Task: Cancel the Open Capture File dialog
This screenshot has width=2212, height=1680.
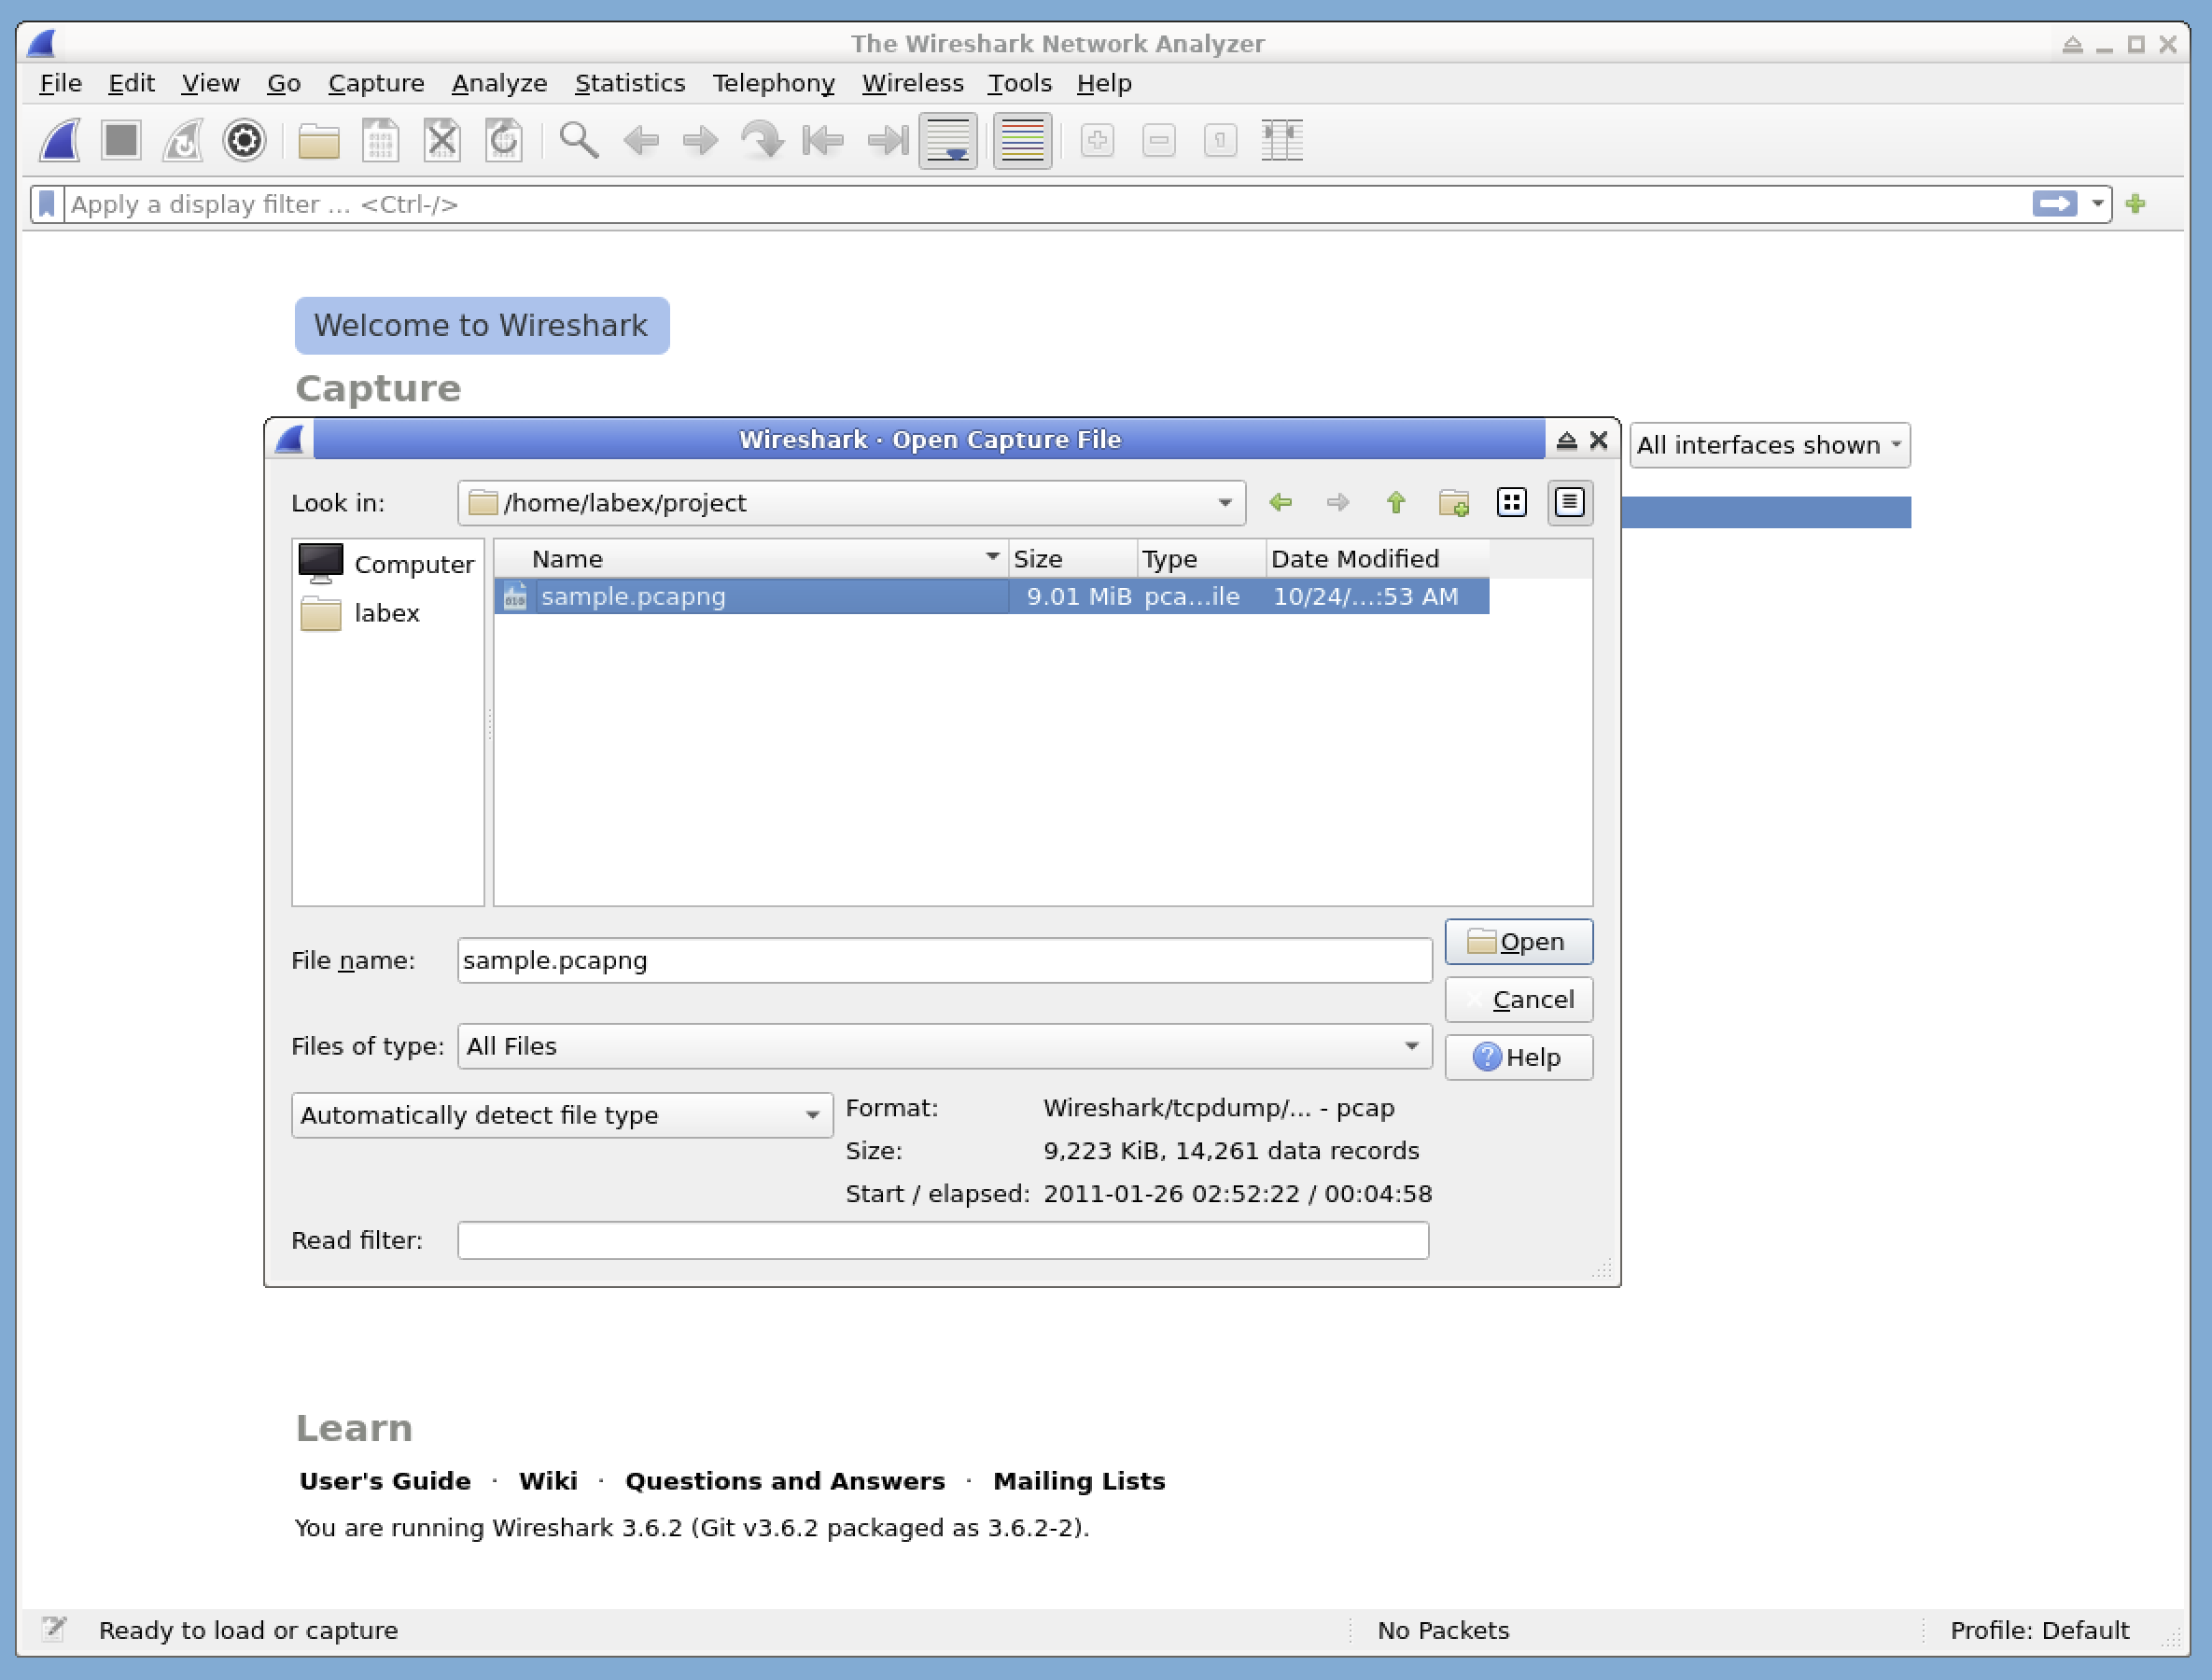Action: click(1518, 1000)
